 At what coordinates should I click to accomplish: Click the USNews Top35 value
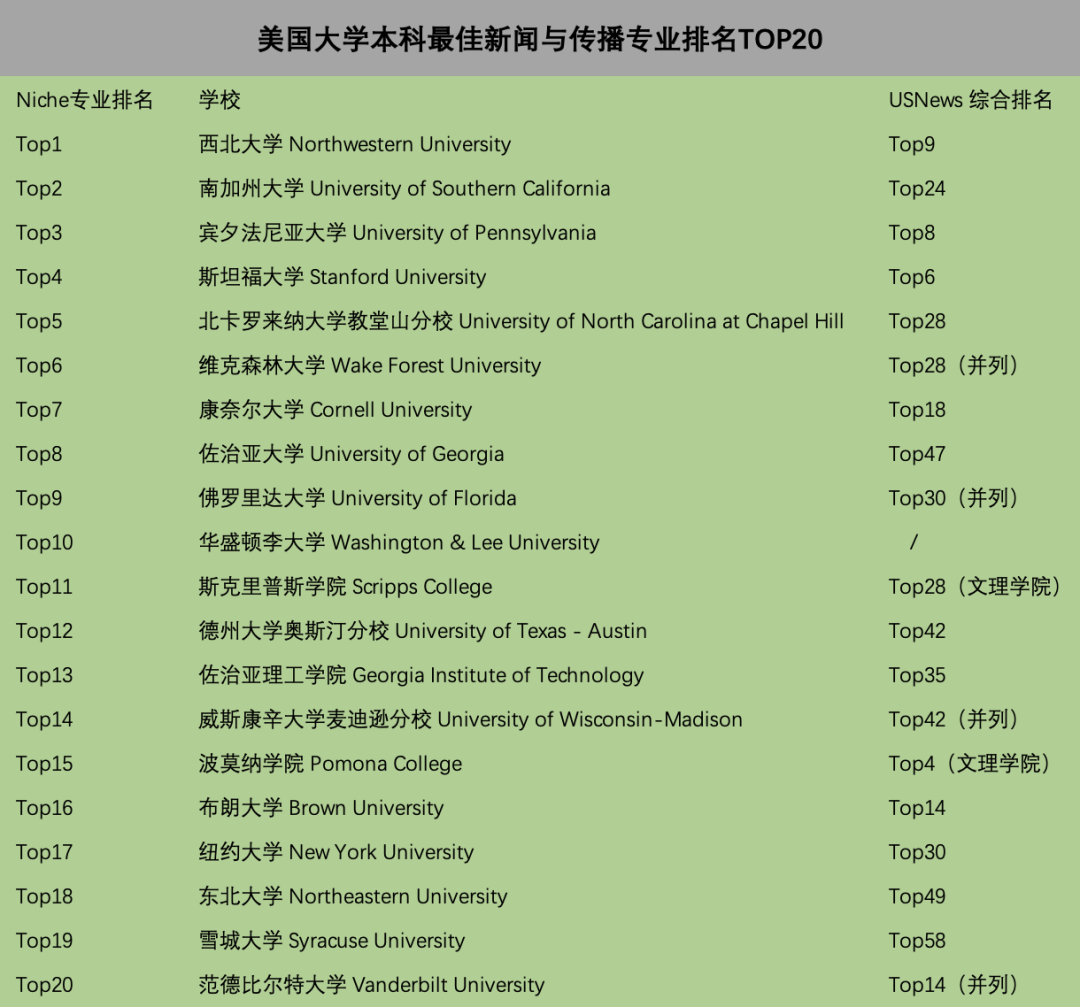917,675
